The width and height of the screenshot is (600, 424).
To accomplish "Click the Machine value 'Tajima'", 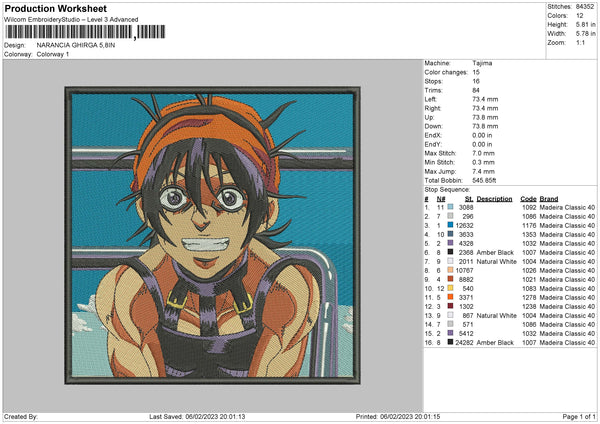I will click(x=482, y=63).
